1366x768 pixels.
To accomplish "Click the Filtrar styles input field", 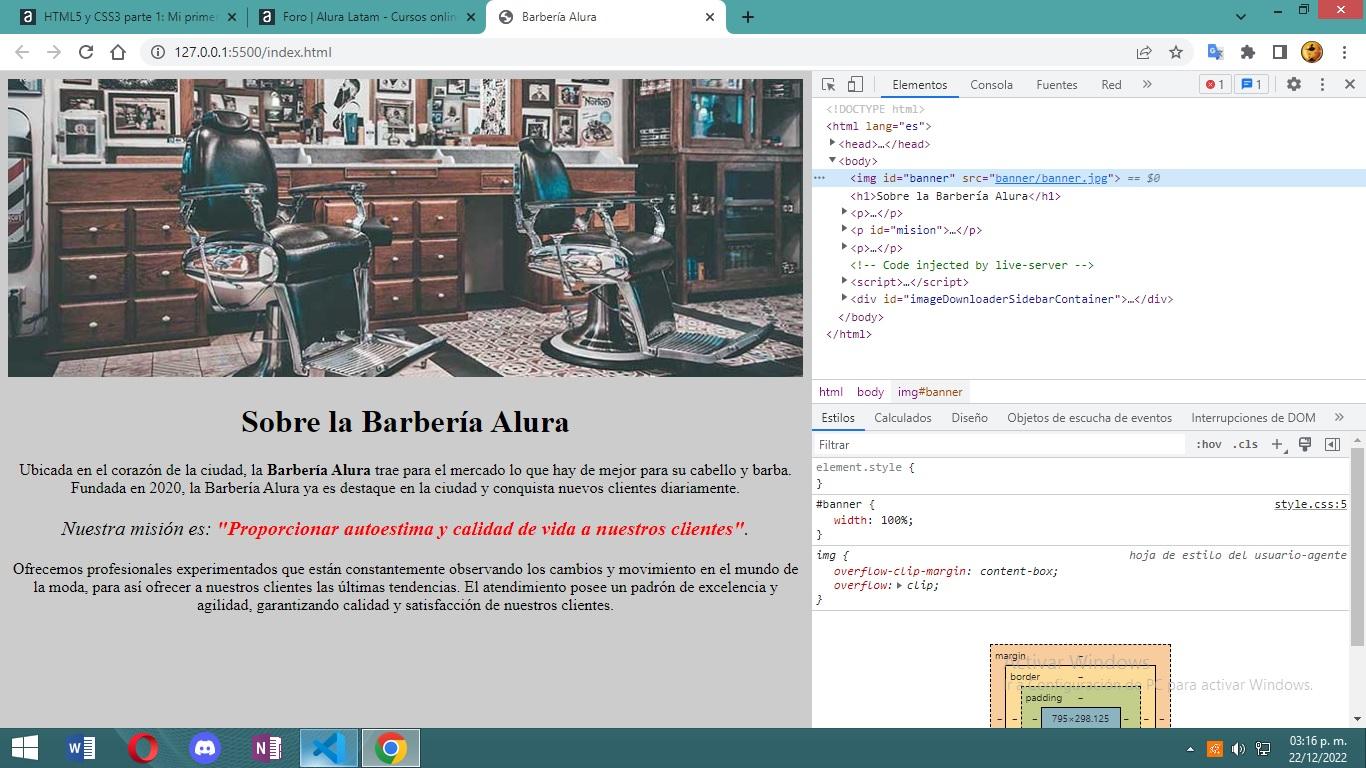I will (x=1000, y=444).
